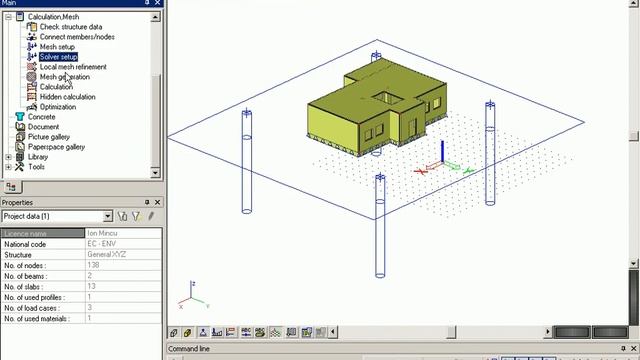Click the viewport vertical scrollbar up arrow
640x360 pixels.
click(634, 3)
